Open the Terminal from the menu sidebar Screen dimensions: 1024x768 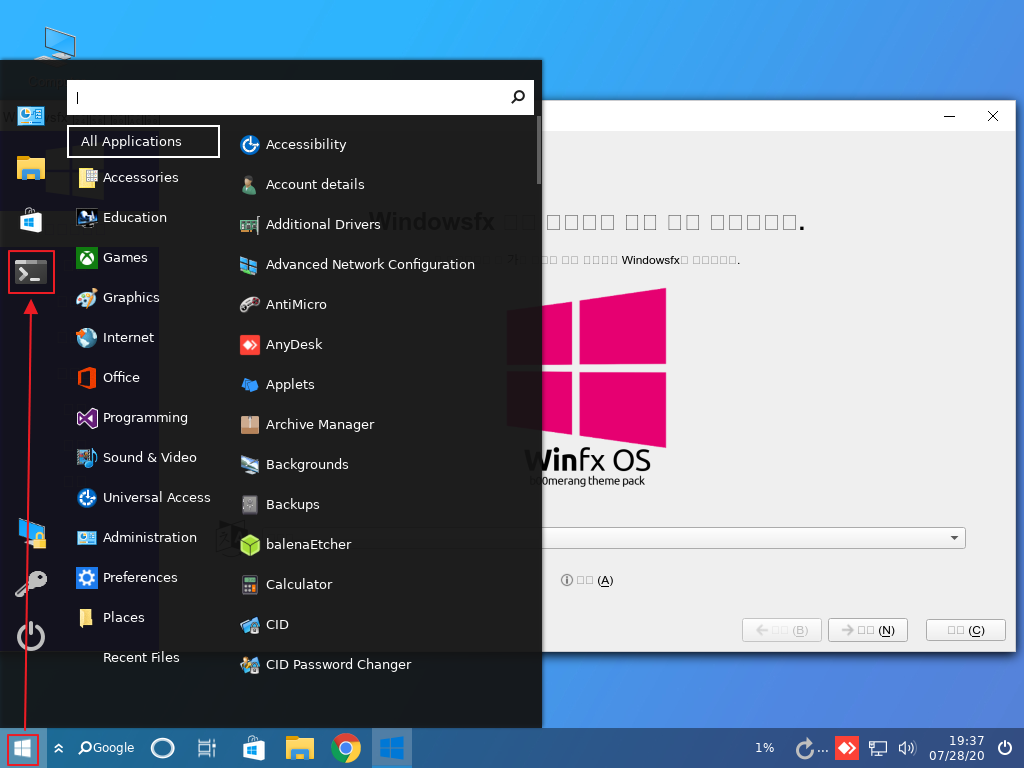[x=31, y=272]
